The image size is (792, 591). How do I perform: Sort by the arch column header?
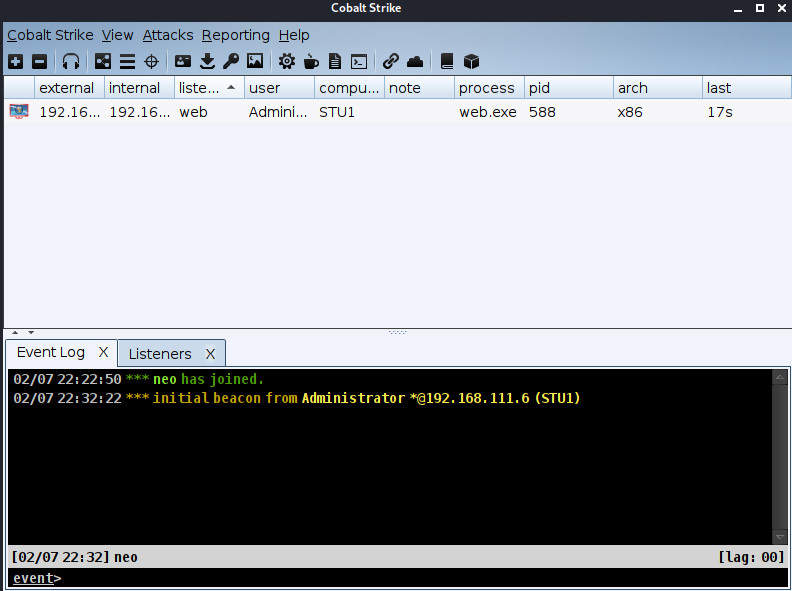pyautogui.click(x=658, y=88)
